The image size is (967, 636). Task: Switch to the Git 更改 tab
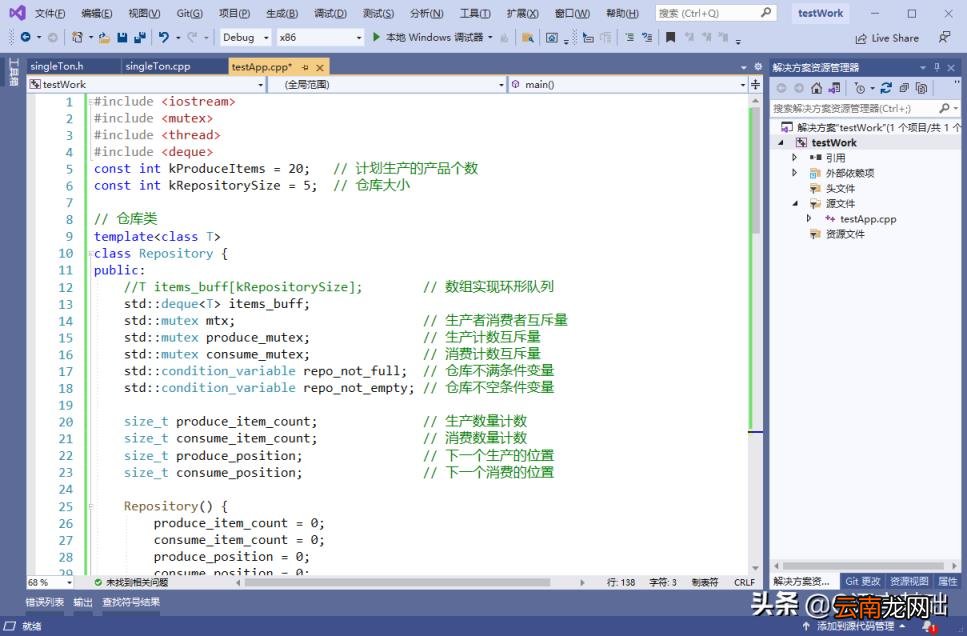(862, 581)
